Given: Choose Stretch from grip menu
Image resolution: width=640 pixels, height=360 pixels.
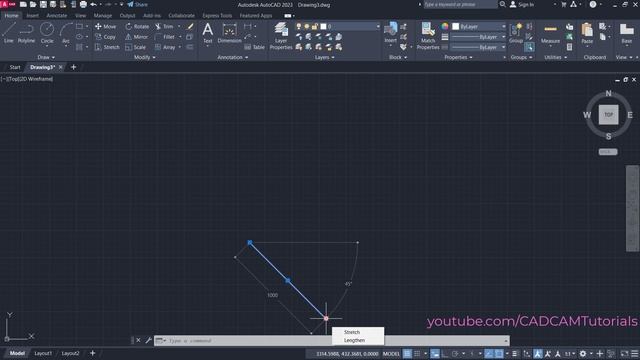Looking at the screenshot, I should click(x=352, y=332).
